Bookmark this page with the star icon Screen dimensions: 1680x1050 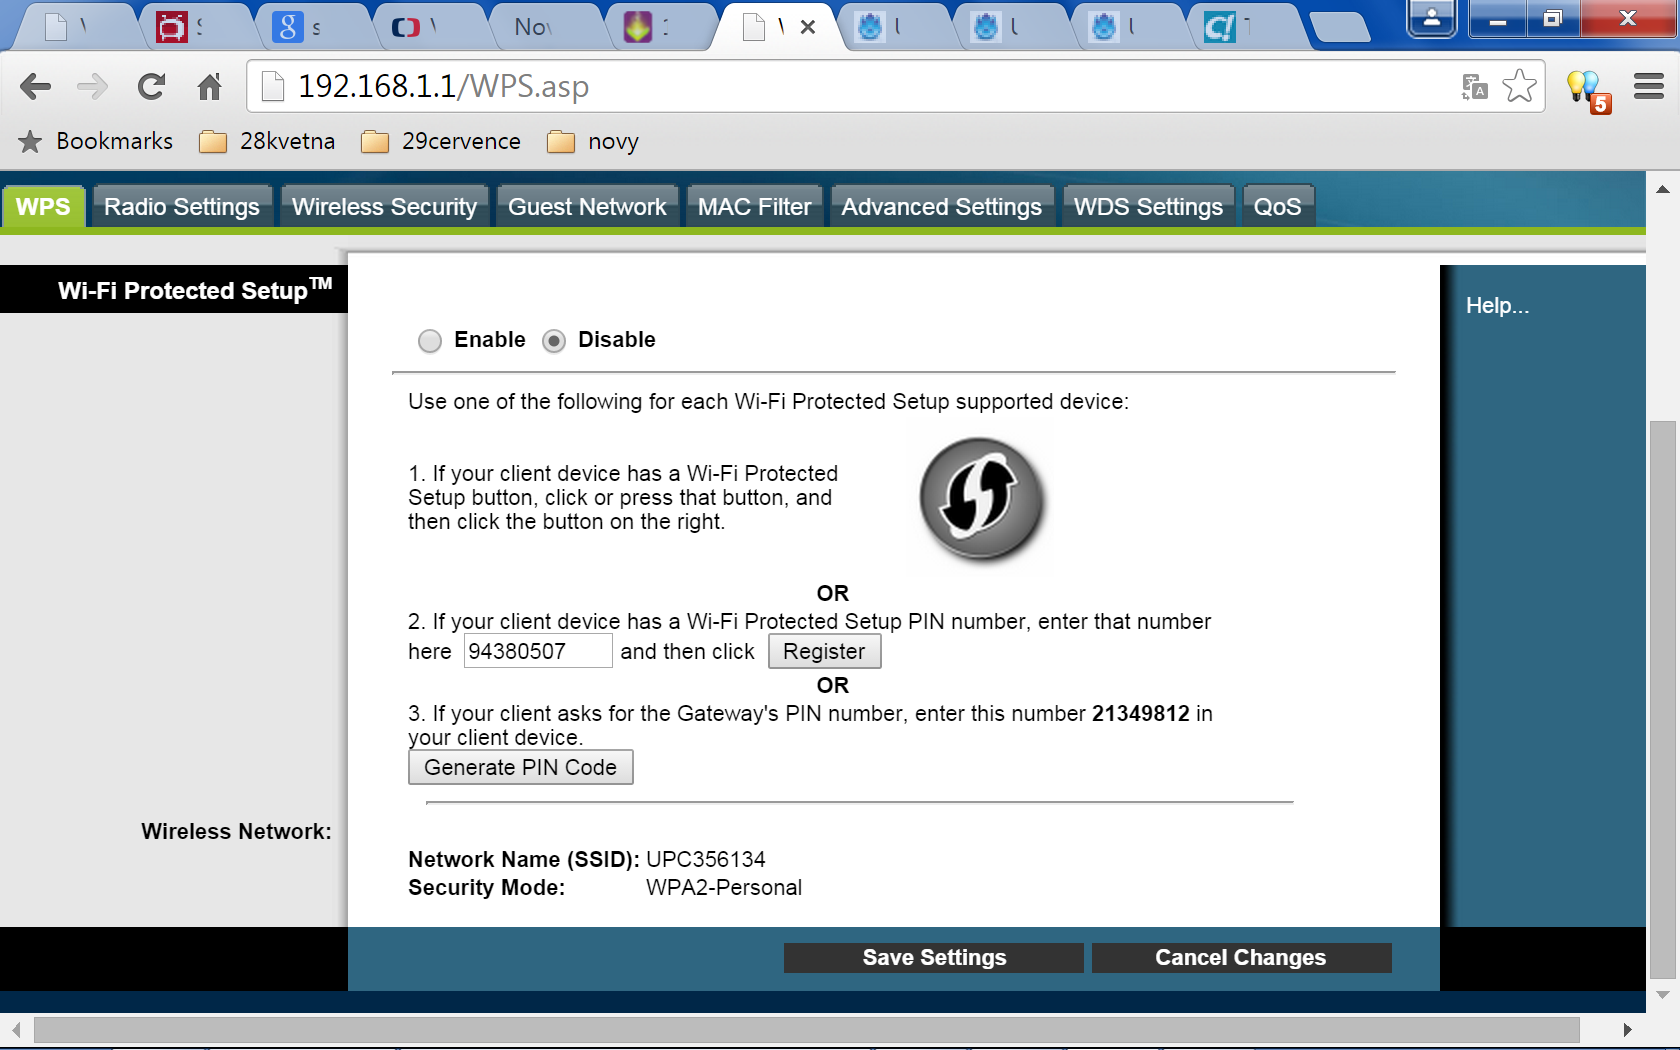(1519, 86)
